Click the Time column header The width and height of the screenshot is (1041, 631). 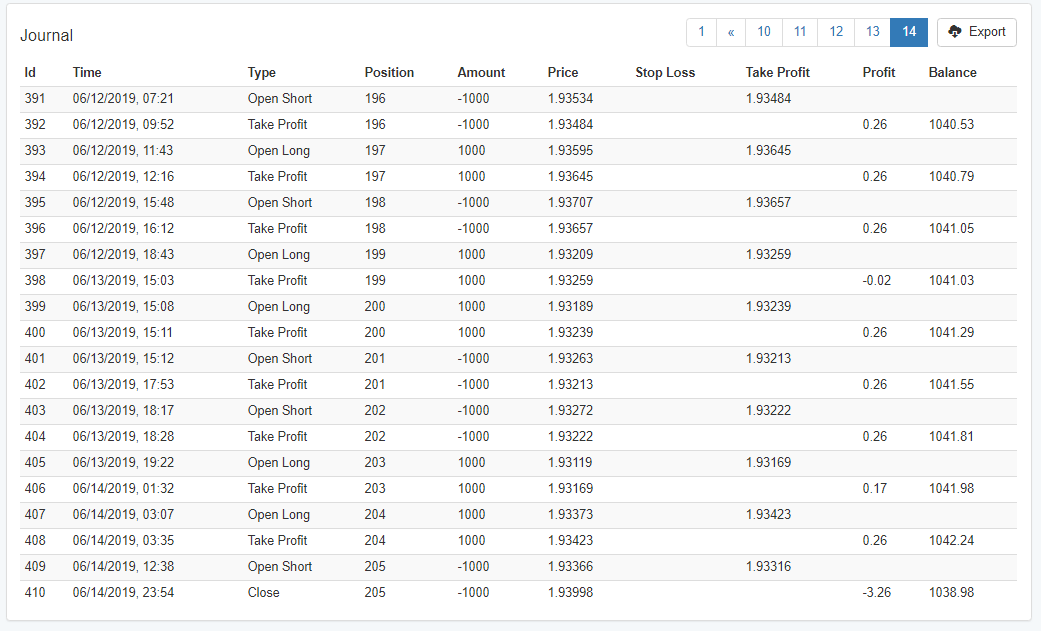[87, 72]
